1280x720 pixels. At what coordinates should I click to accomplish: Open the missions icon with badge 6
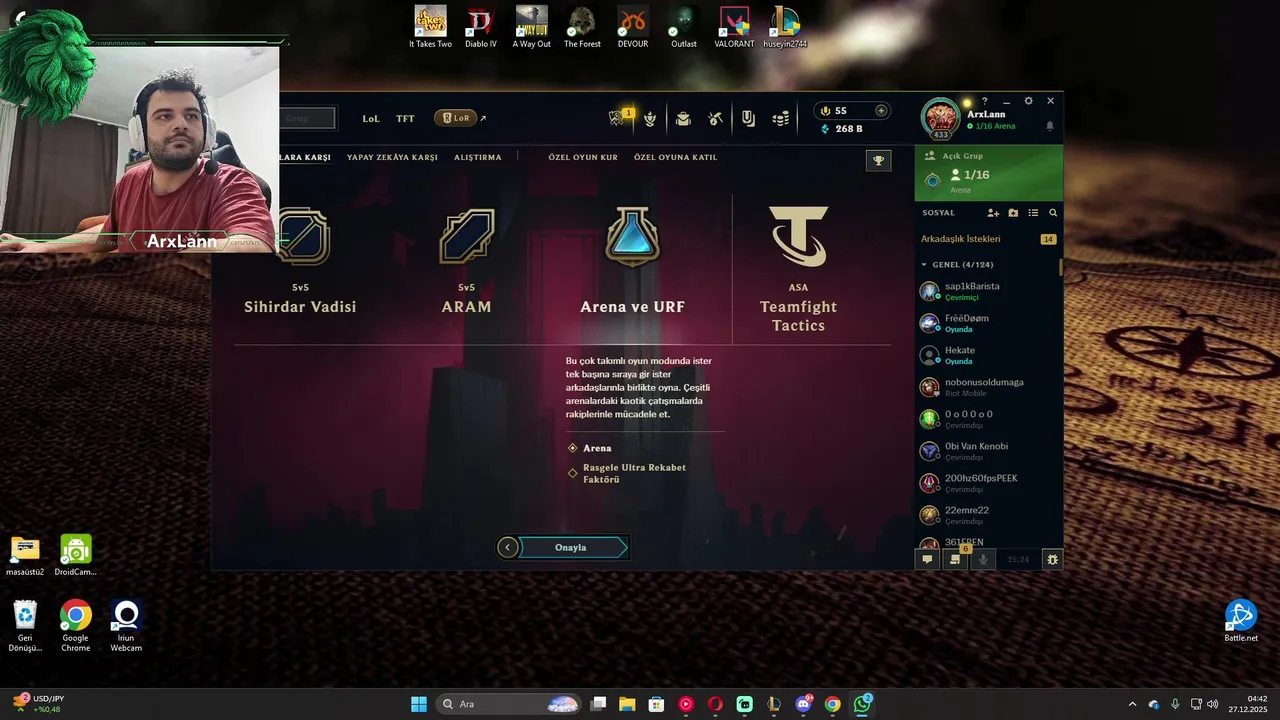click(x=955, y=559)
